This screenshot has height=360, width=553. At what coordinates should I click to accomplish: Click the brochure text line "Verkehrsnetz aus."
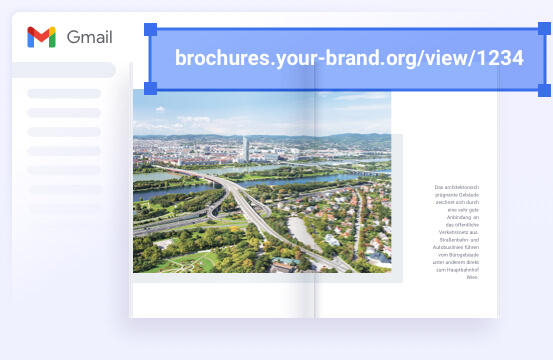(x=459, y=232)
